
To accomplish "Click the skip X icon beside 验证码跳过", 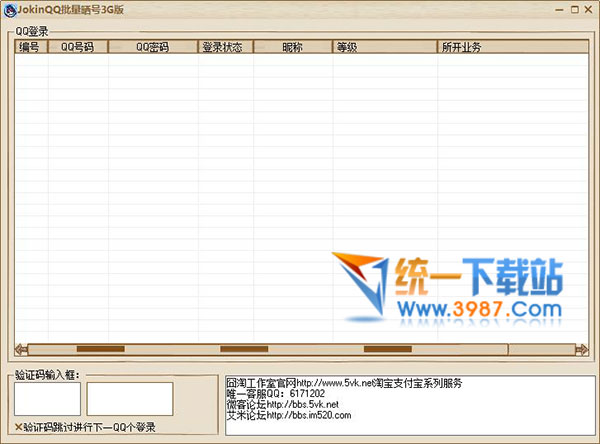I will [18, 427].
